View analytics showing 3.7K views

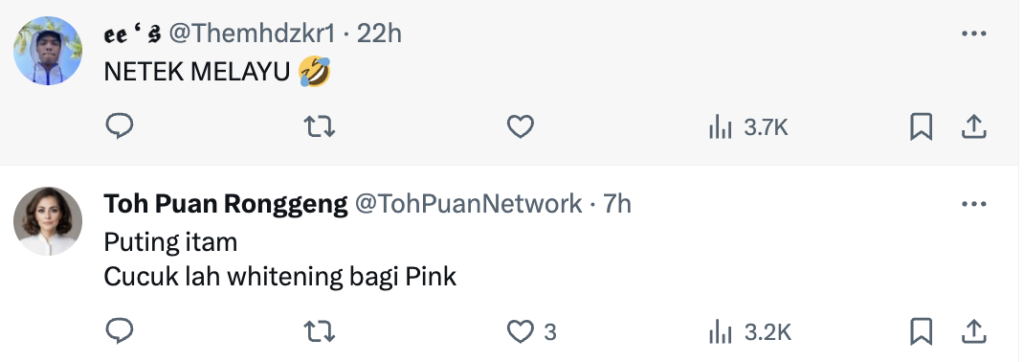[x=748, y=127]
